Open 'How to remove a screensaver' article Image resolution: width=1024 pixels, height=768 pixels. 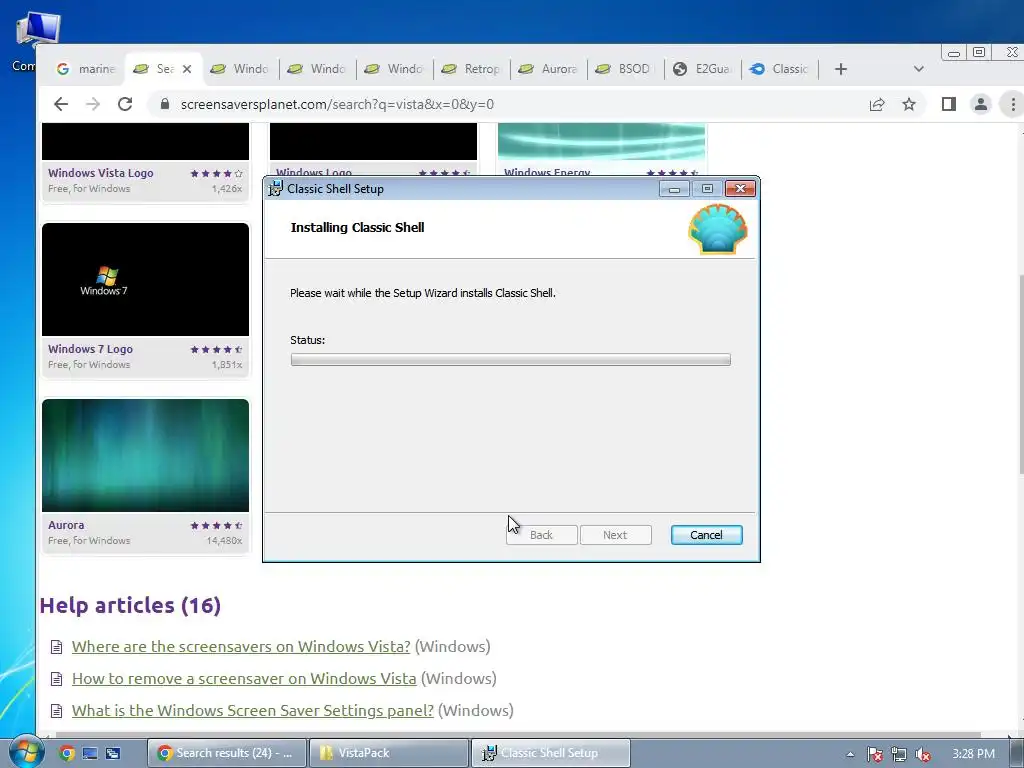[x=244, y=679]
